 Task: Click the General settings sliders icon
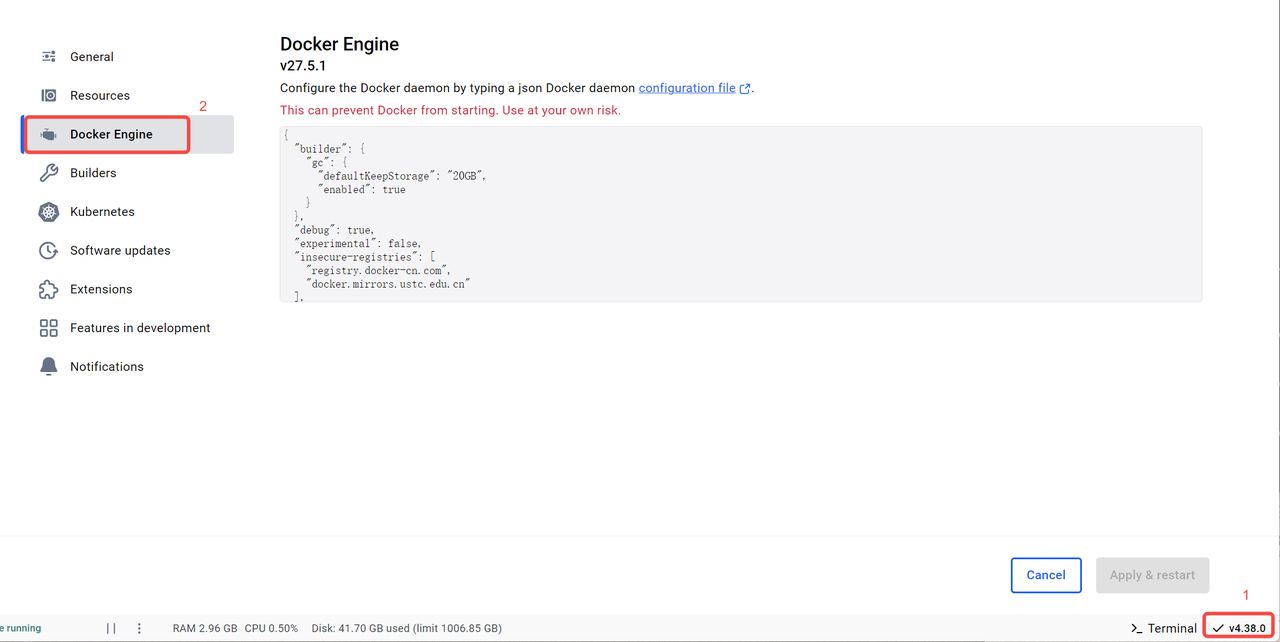tap(48, 57)
